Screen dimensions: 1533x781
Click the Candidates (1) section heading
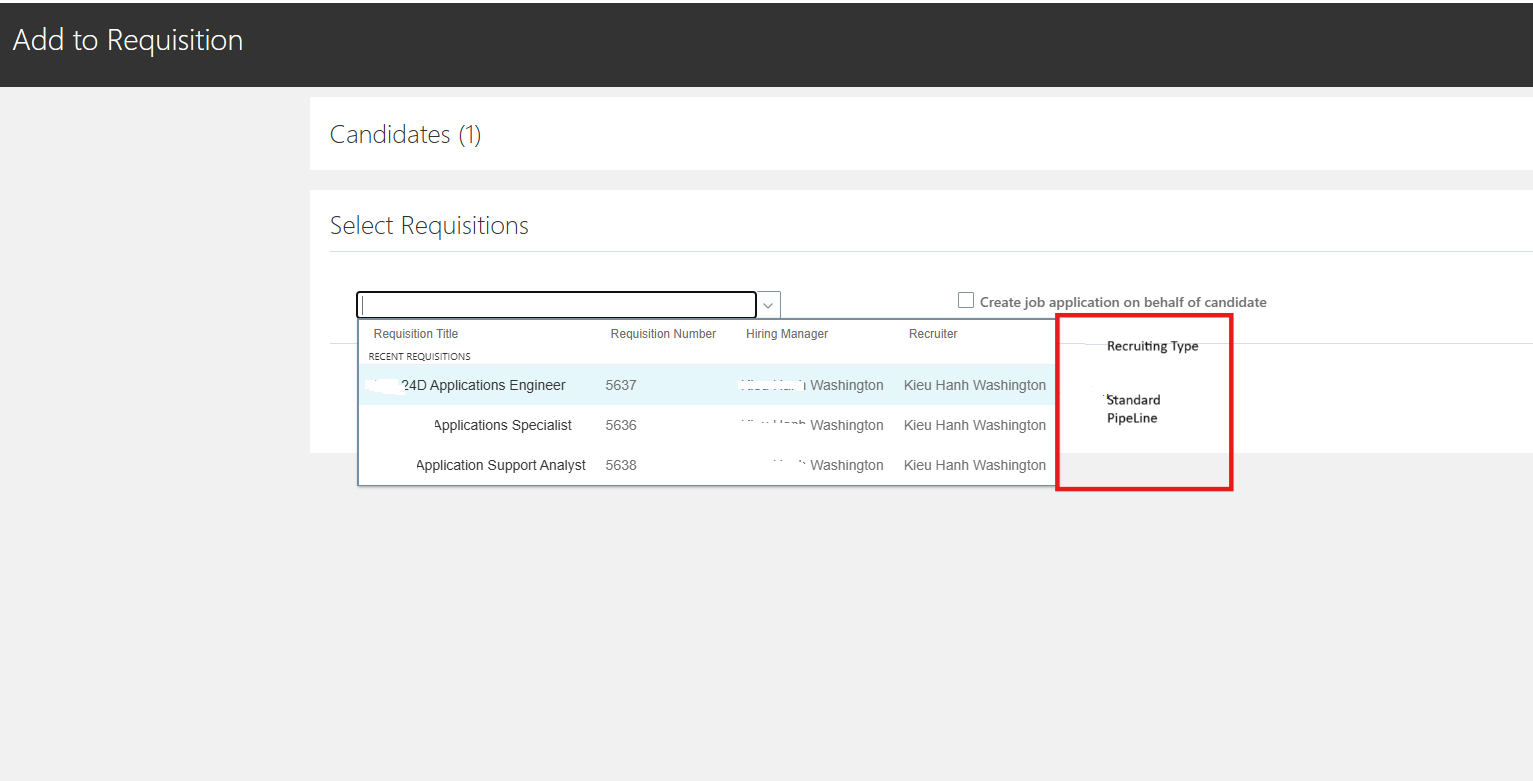[405, 133]
